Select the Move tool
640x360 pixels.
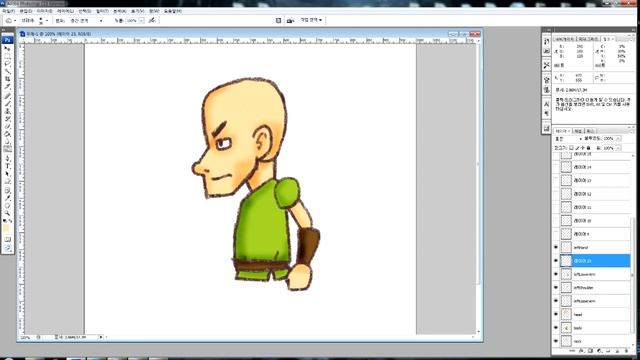click(x=7, y=48)
